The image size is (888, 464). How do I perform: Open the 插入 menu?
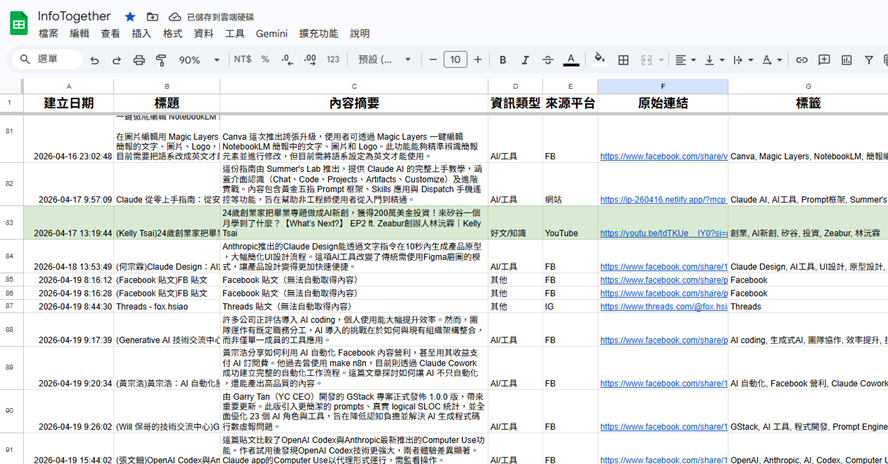pyautogui.click(x=141, y=33)
